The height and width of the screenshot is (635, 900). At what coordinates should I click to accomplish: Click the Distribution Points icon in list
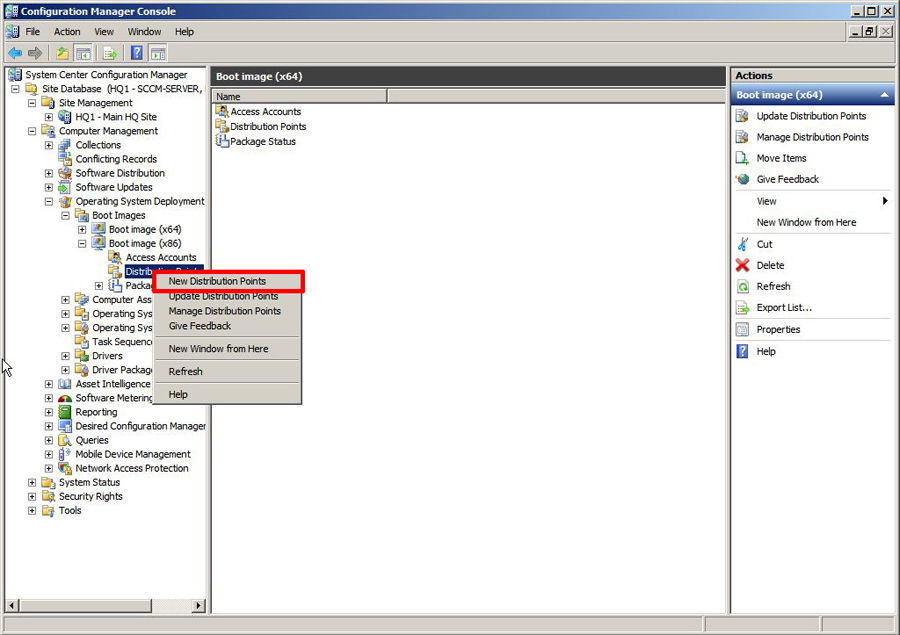click(222, 126)
